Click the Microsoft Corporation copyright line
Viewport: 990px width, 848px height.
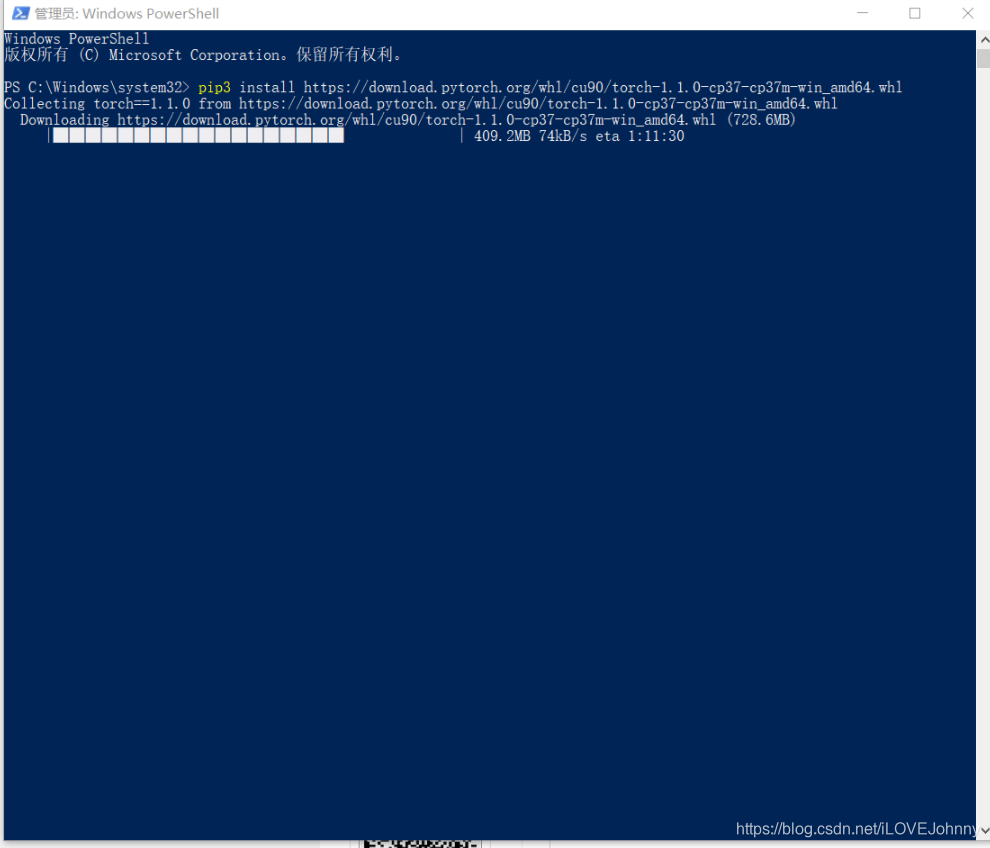[203, 55]
